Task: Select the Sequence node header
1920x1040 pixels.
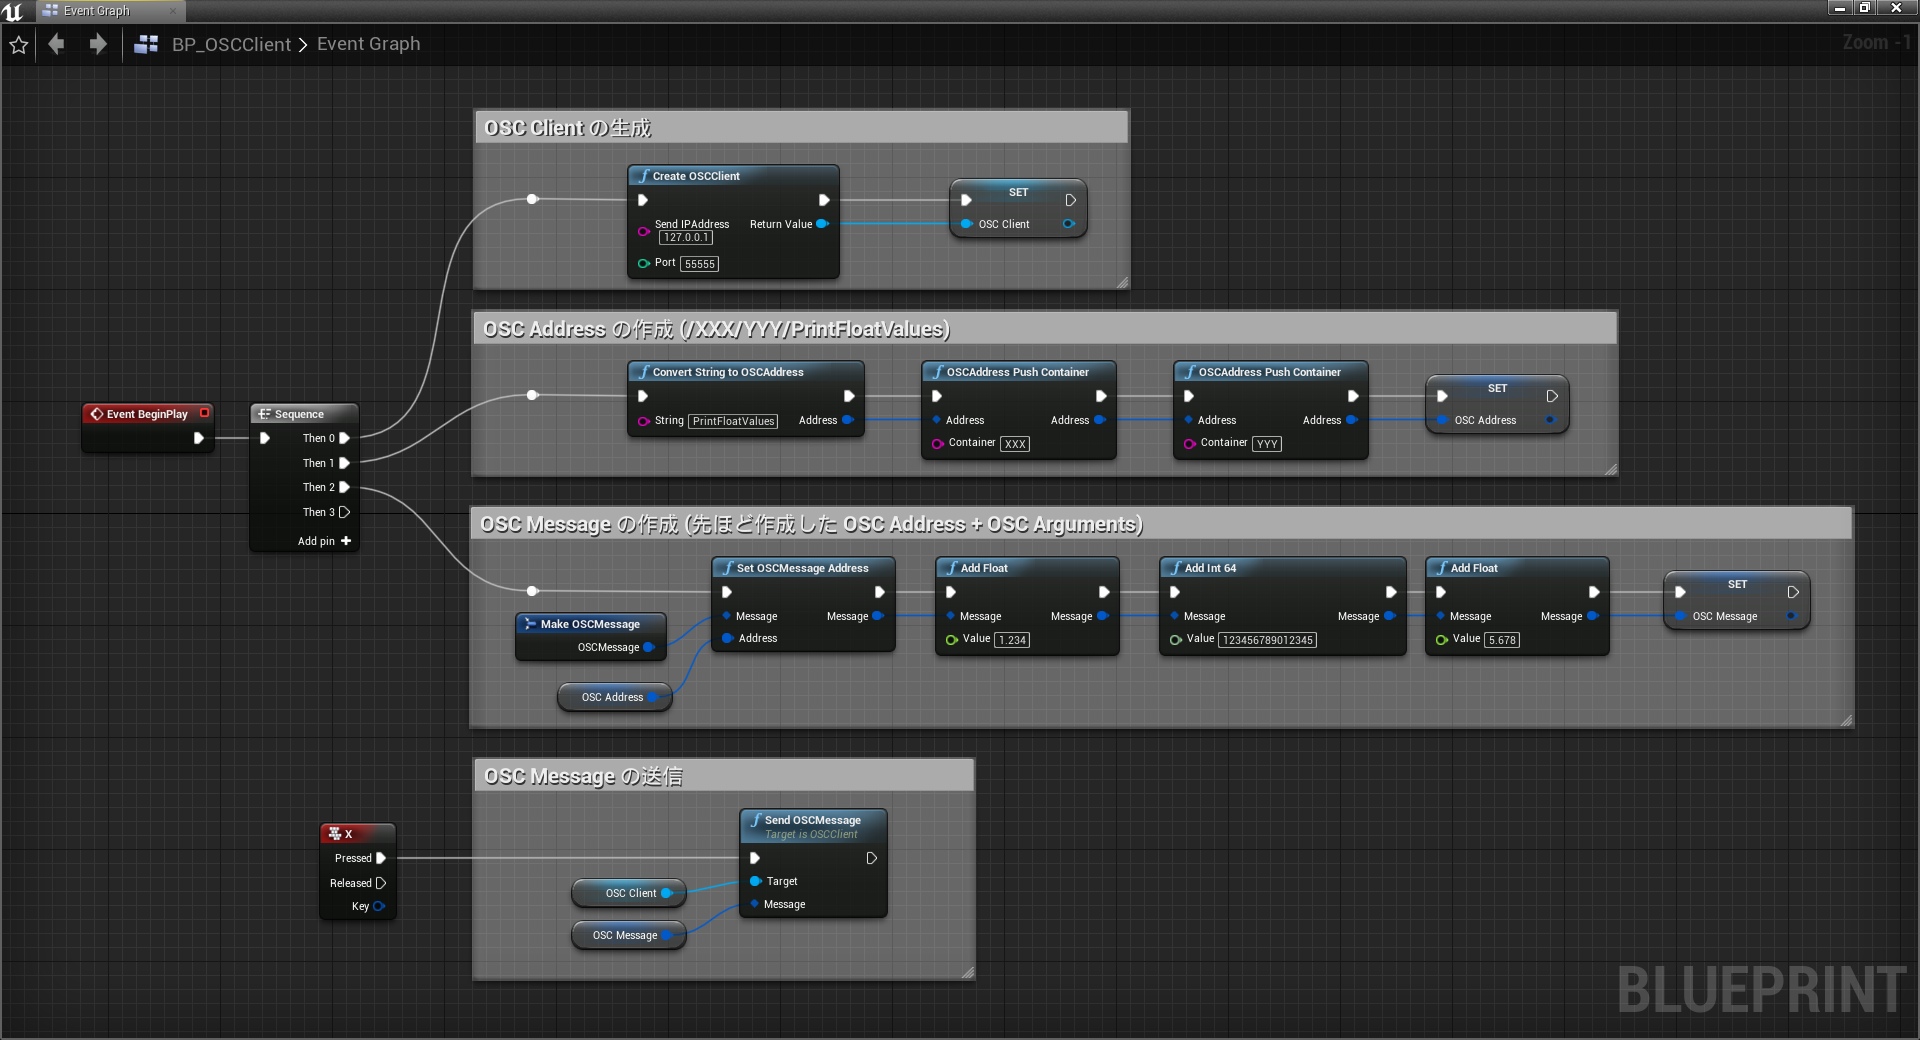Action: point(304,414)
